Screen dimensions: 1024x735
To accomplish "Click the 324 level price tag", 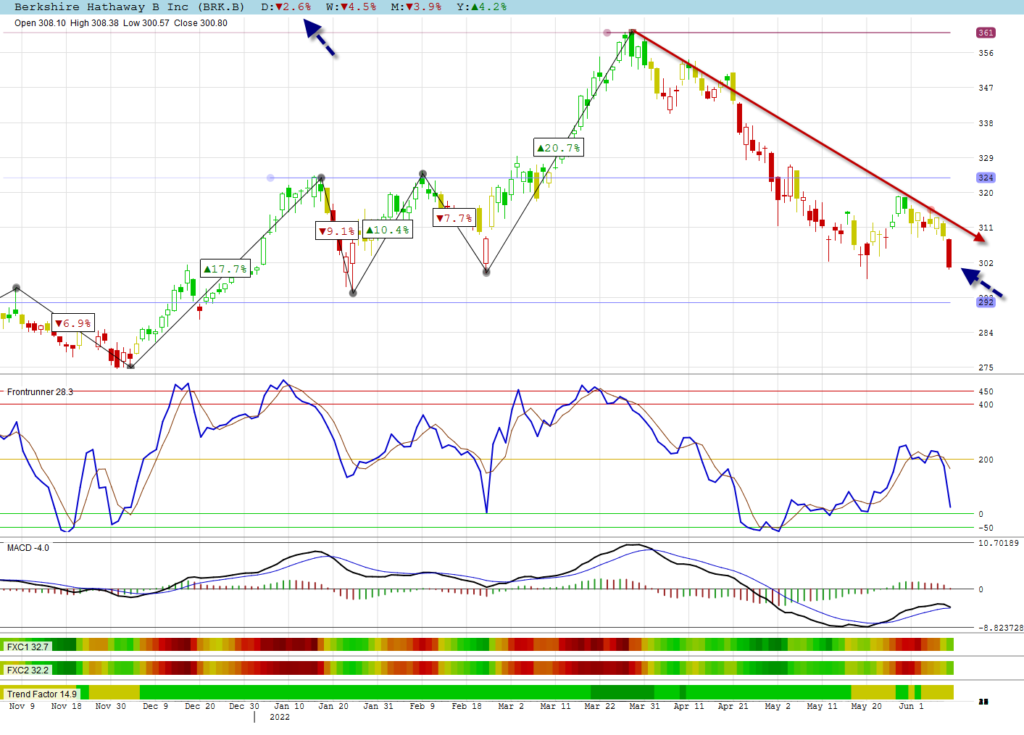I will pos(985,178).
